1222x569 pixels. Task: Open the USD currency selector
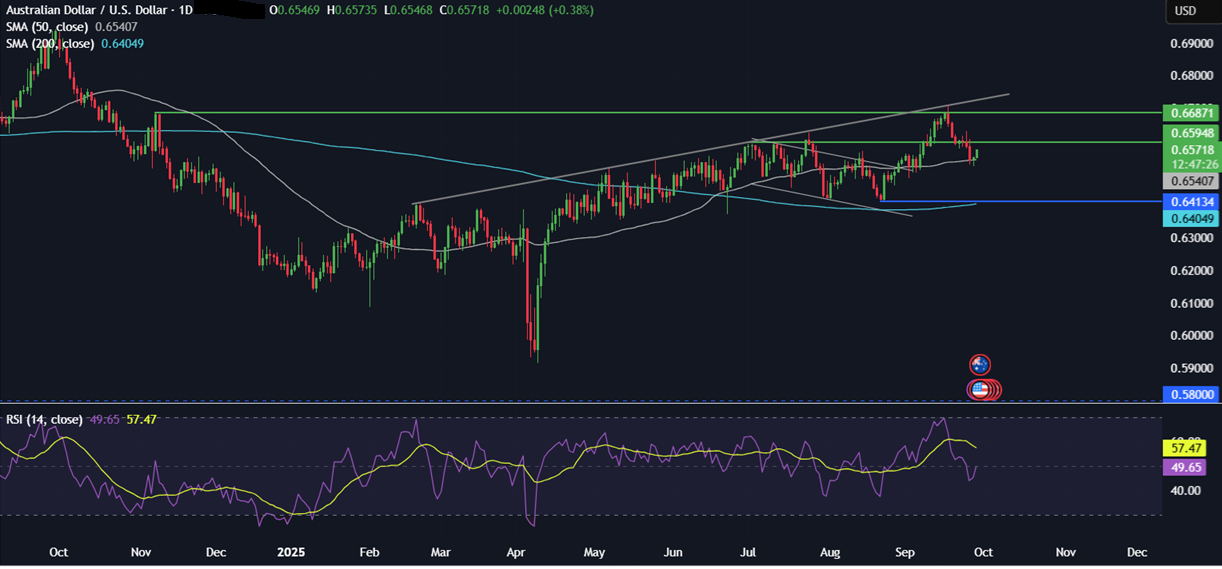(x=1185, y=11)
